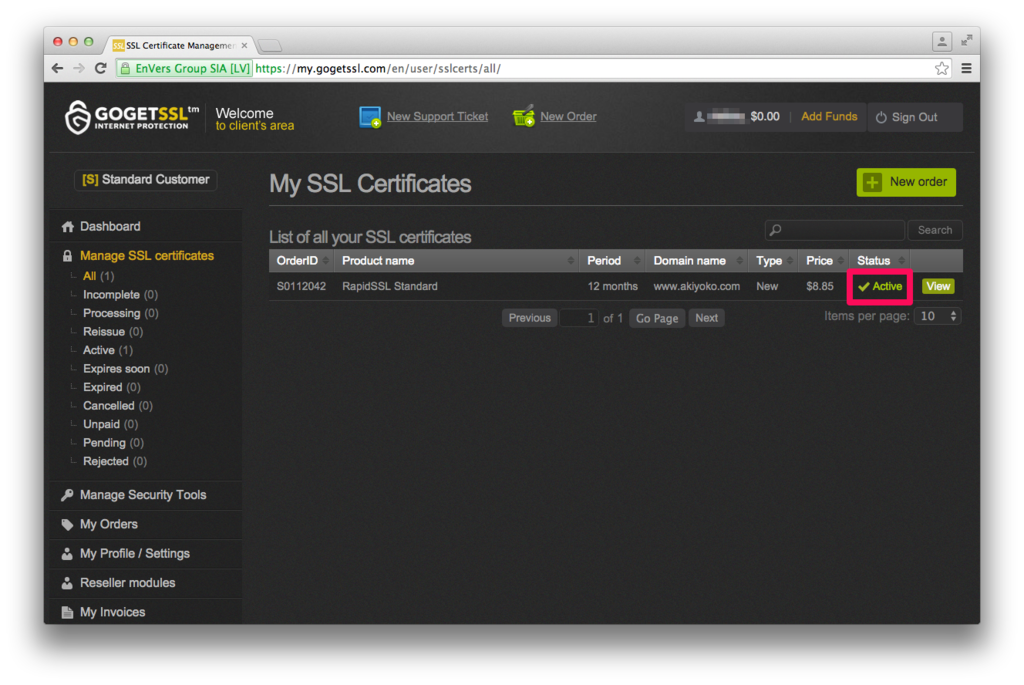Viewport: 1024px width, 685px height.
Task: Sort table by Period column
Action: coord(612,261)
